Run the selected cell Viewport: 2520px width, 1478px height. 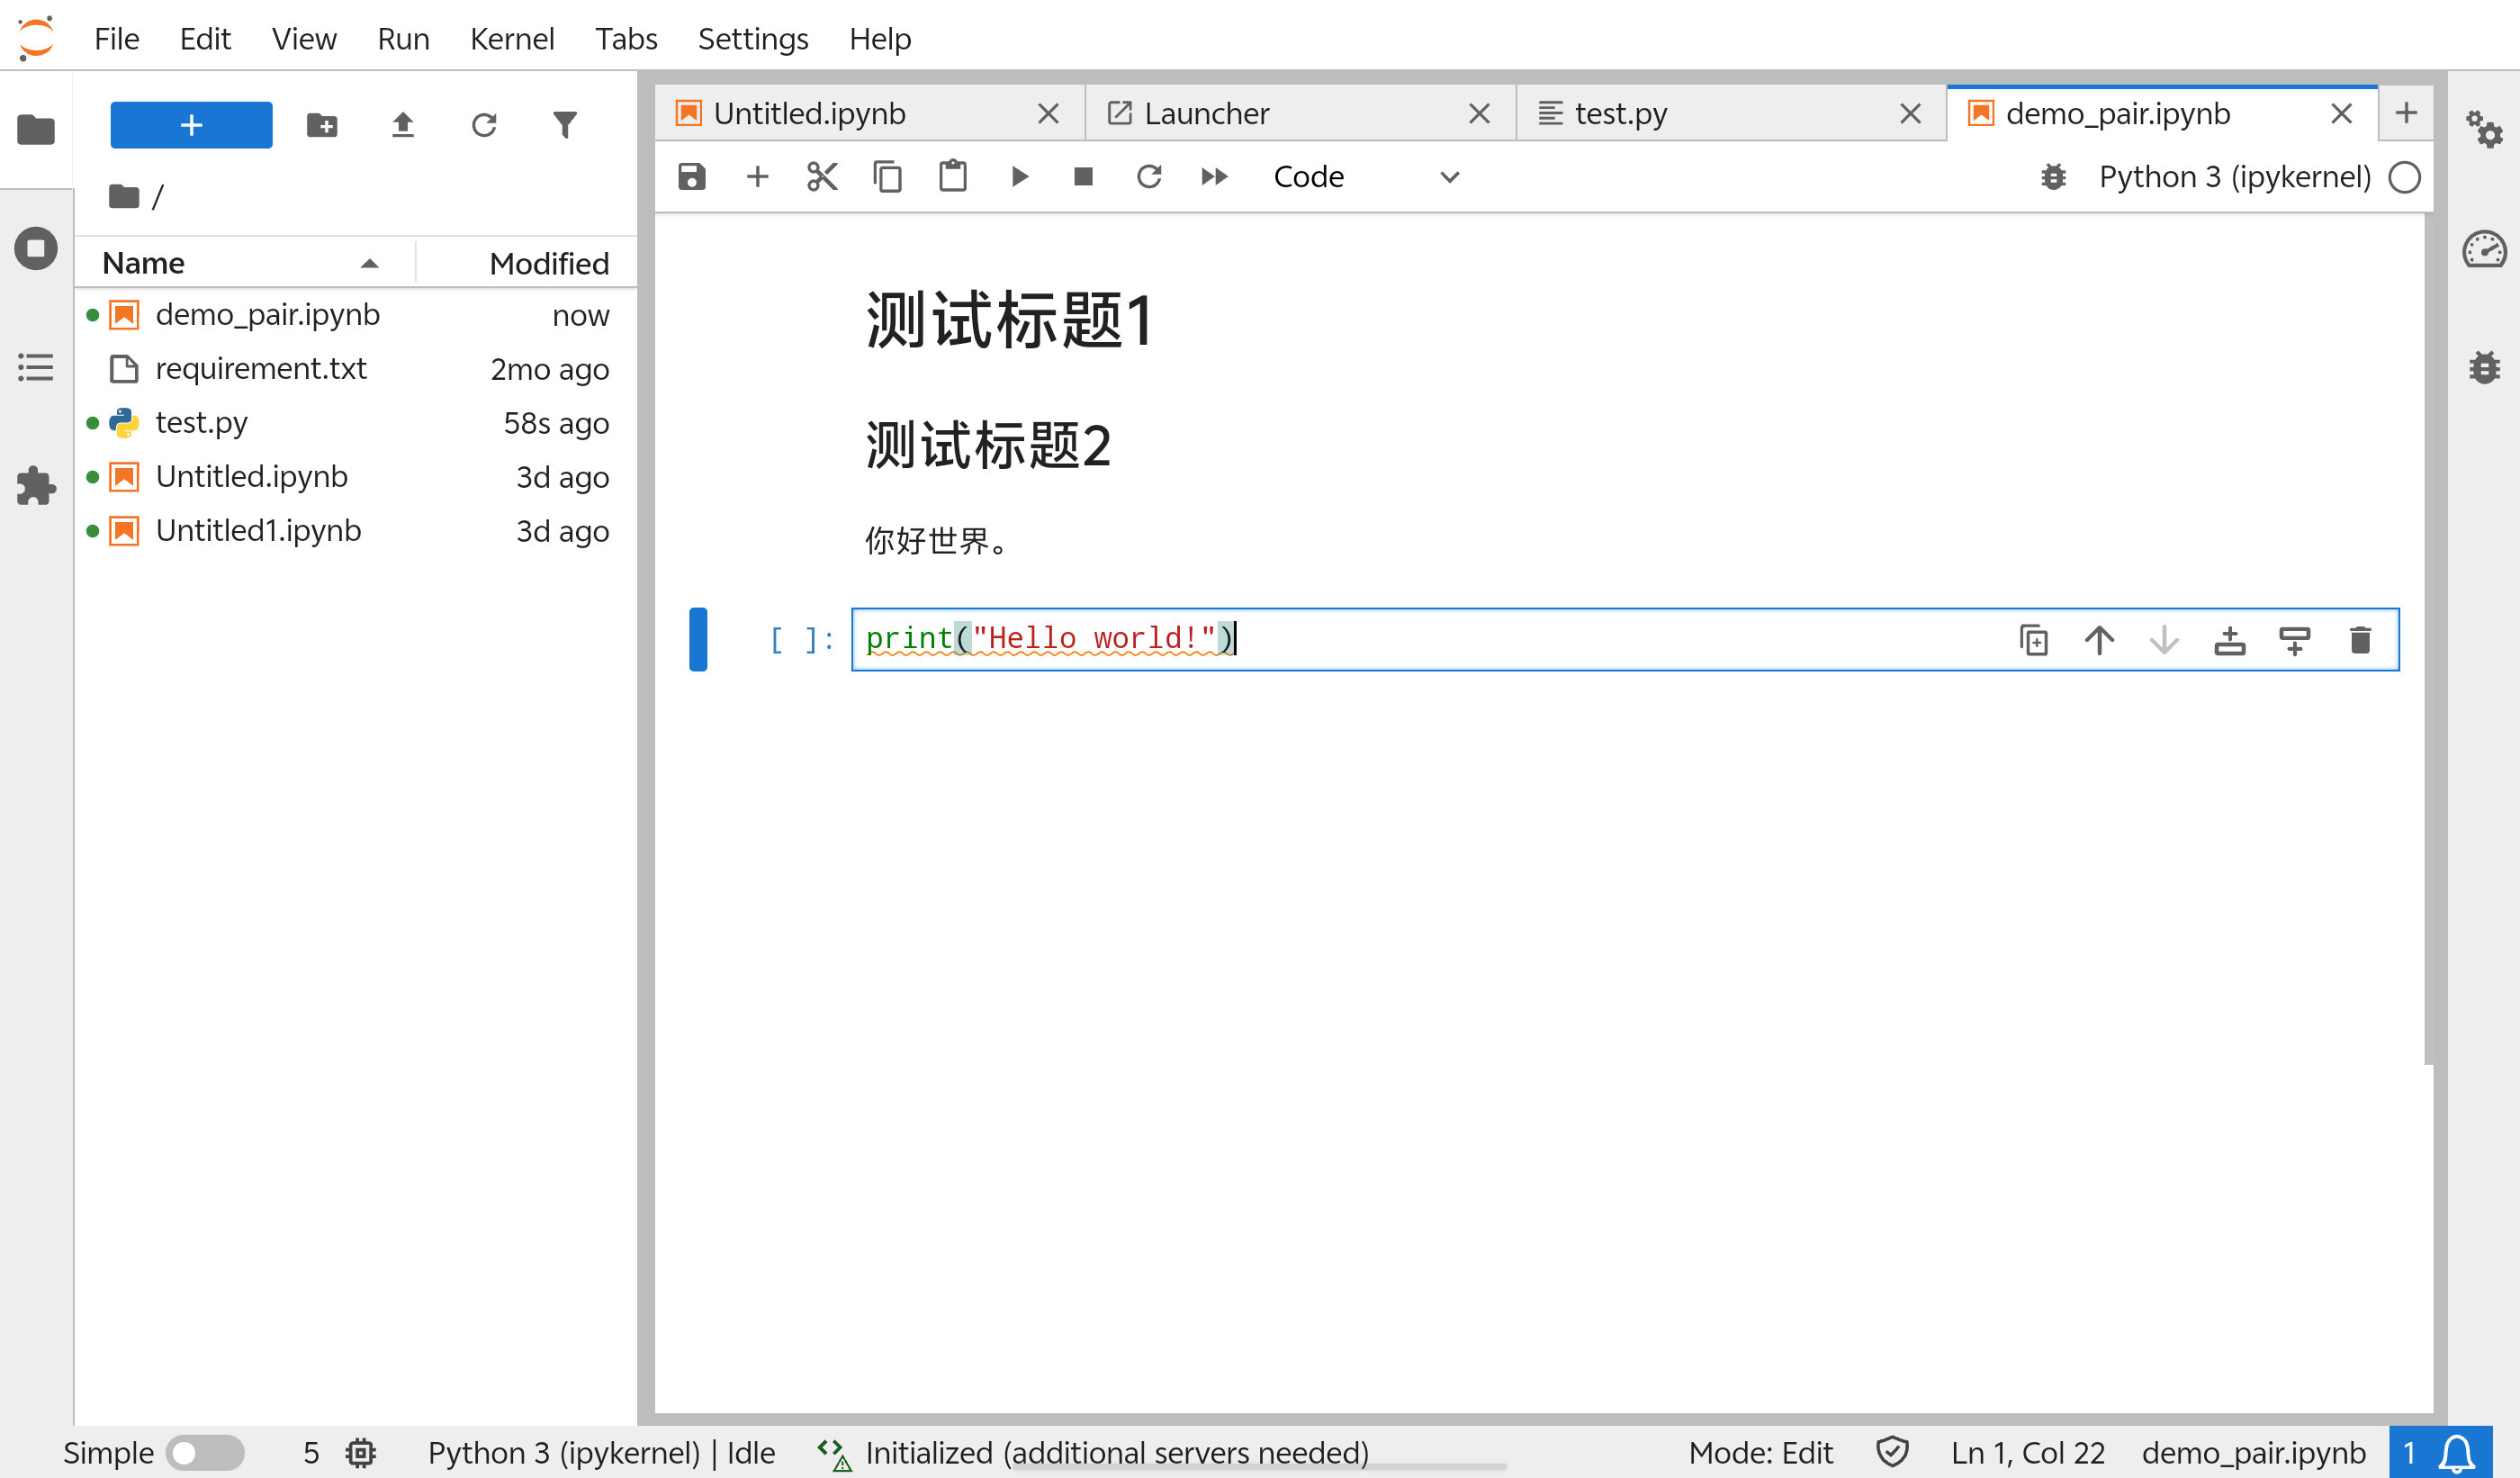pos(1019,177)
